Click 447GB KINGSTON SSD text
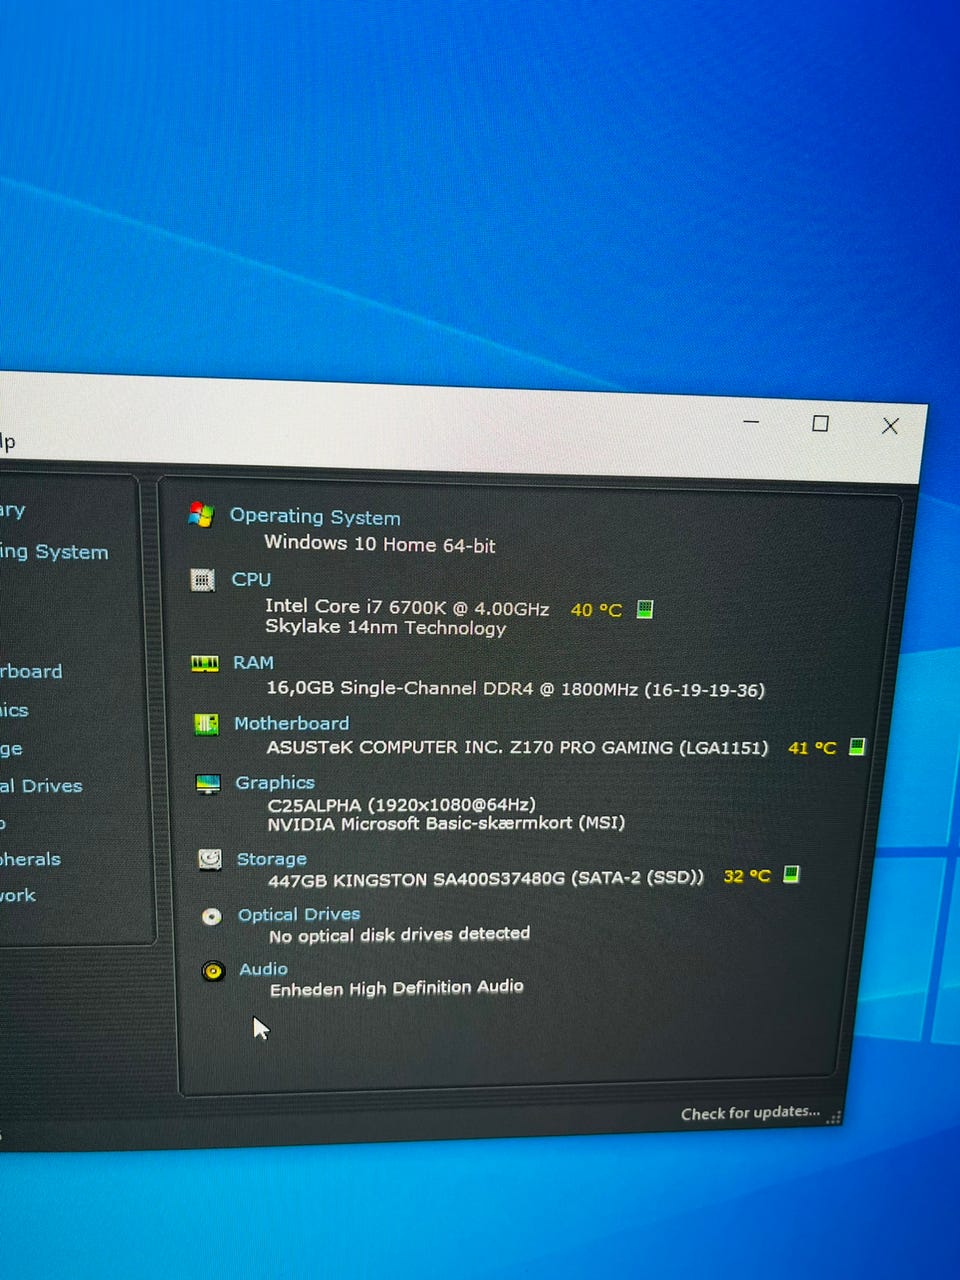The image size is (960, 1280). click(486, 879)
